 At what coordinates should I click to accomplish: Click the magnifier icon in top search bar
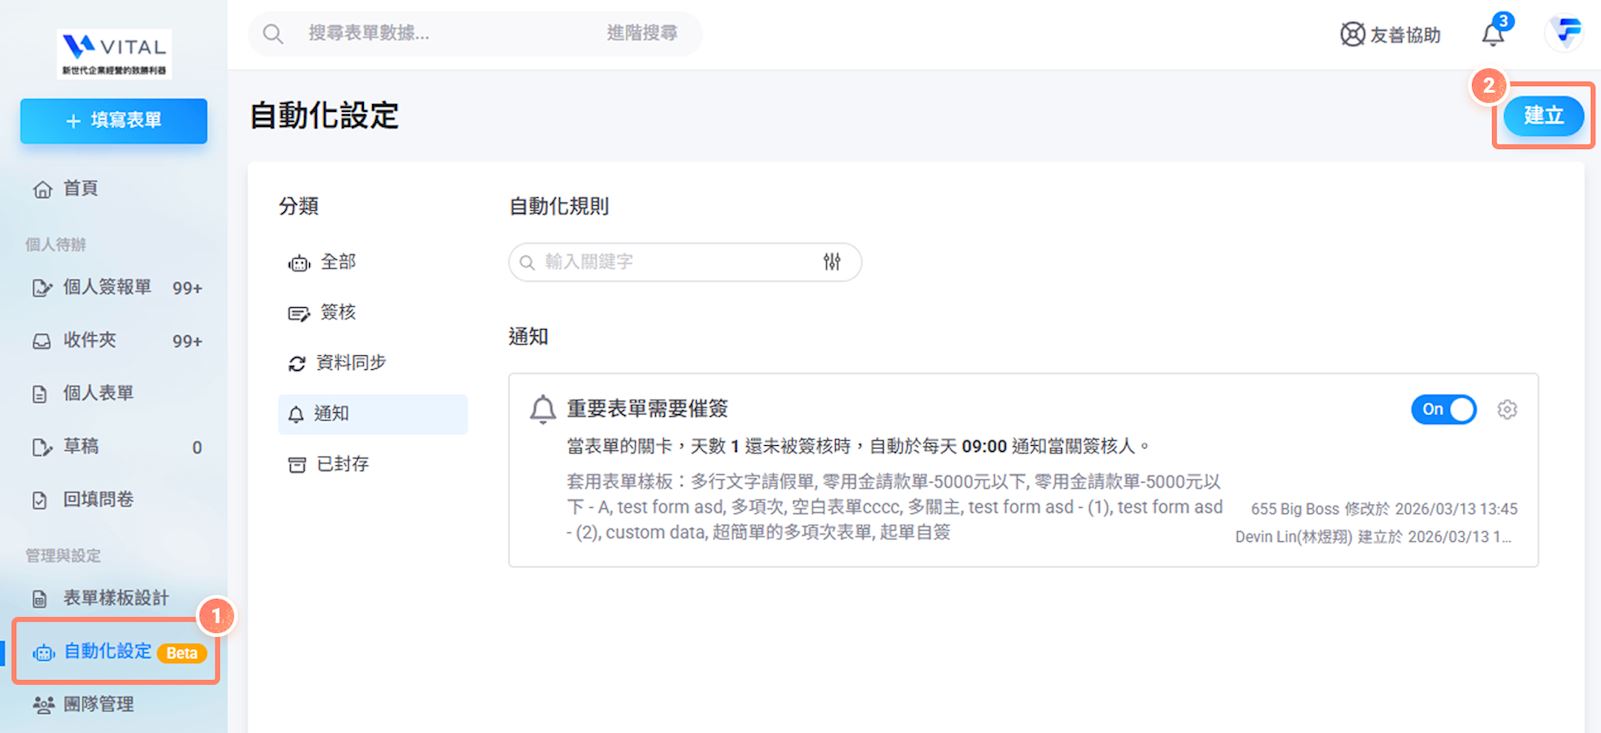[x=272, y=34]
